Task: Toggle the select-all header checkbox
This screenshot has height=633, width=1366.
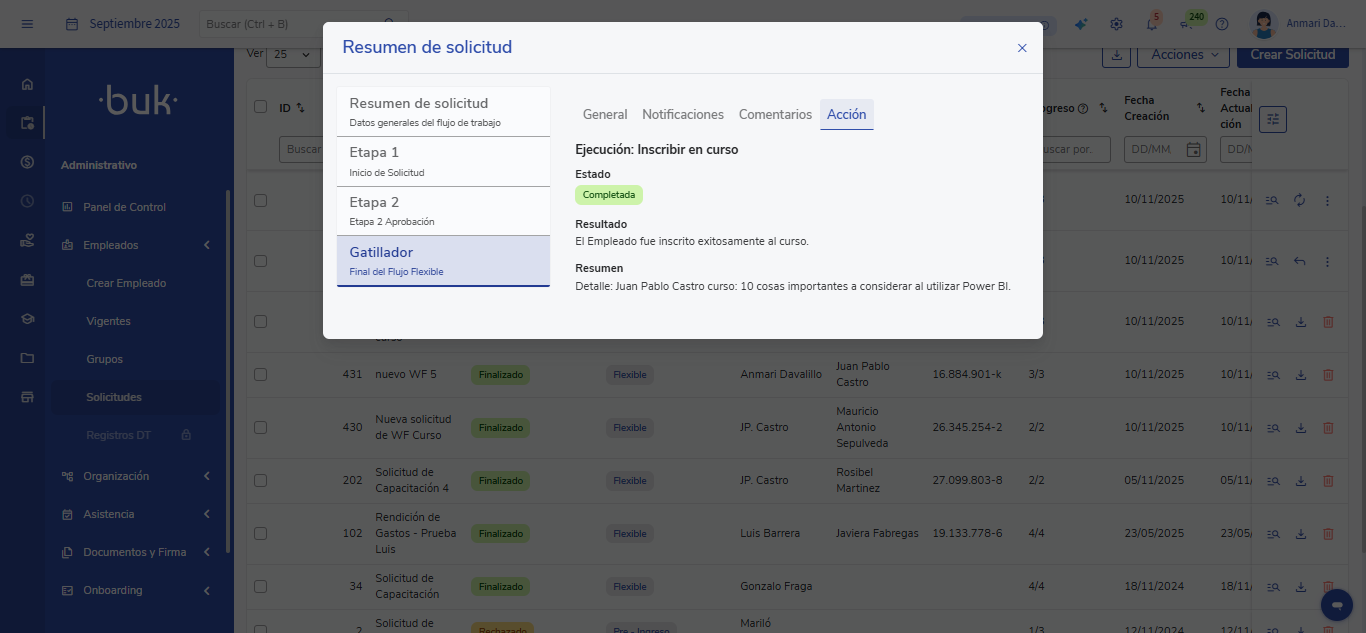Action: click(261, 107)
